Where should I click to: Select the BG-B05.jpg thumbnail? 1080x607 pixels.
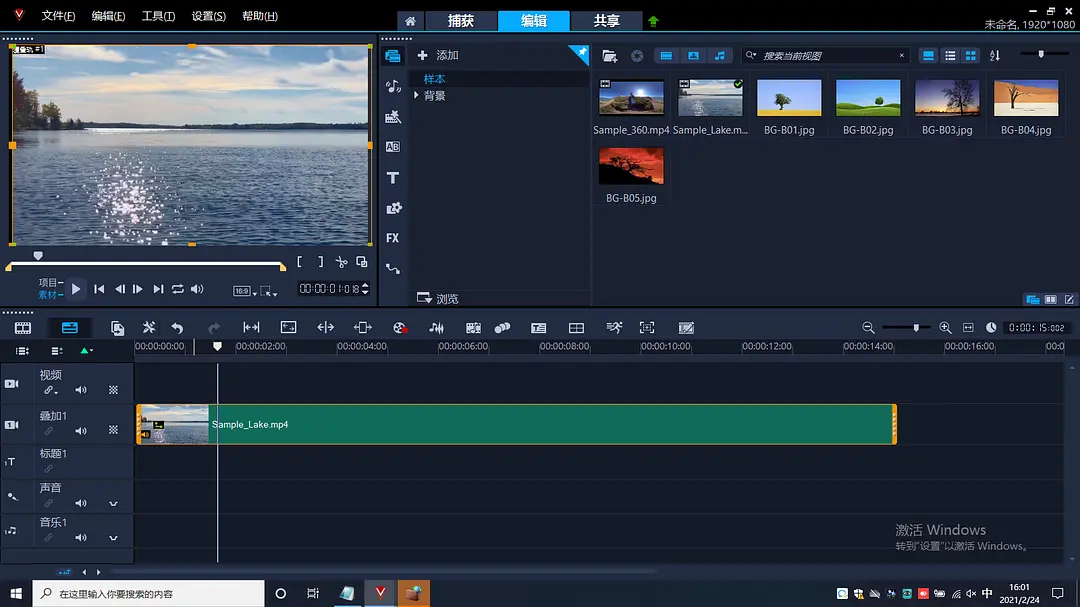coord(631,167)
